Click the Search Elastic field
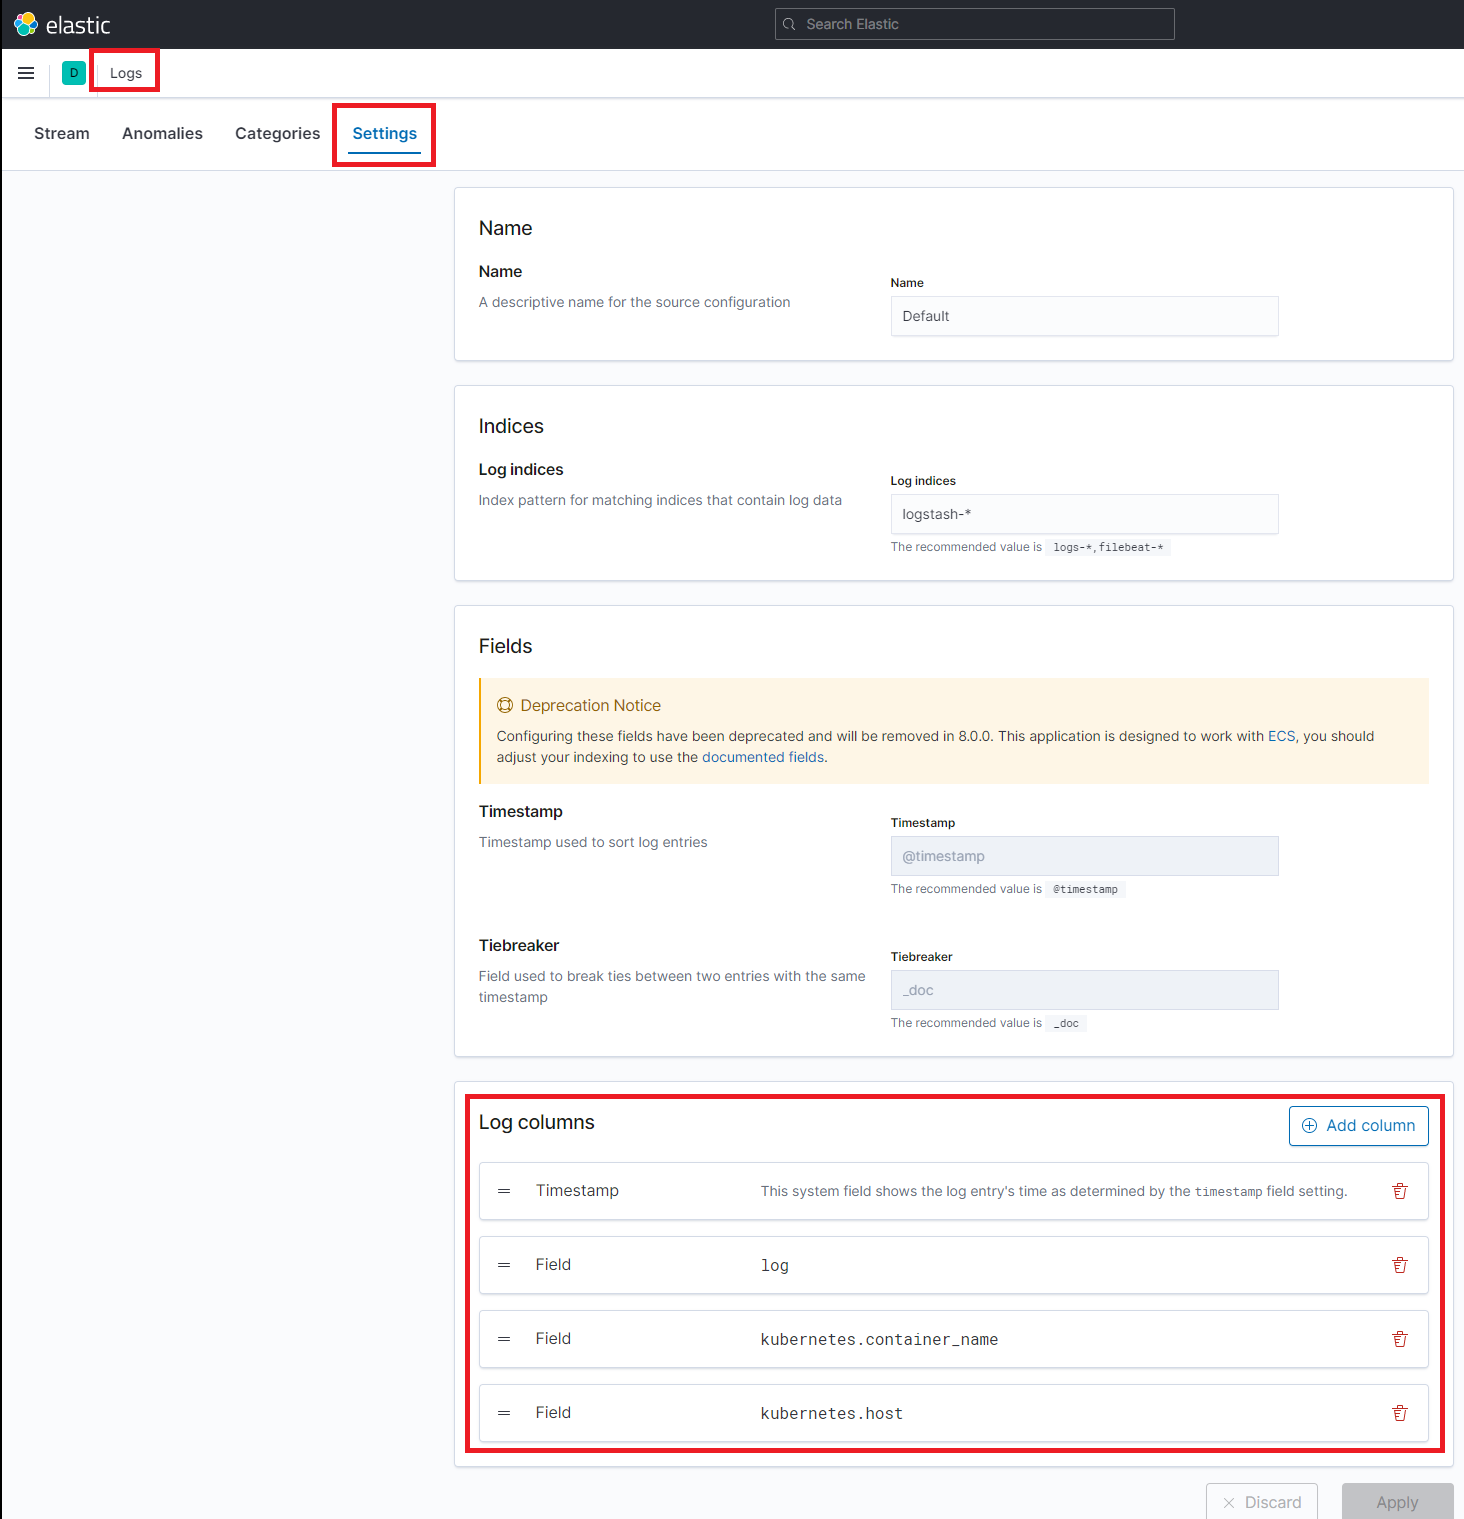Viewport: 1464px width, 1519px height. tap(975, 24)
